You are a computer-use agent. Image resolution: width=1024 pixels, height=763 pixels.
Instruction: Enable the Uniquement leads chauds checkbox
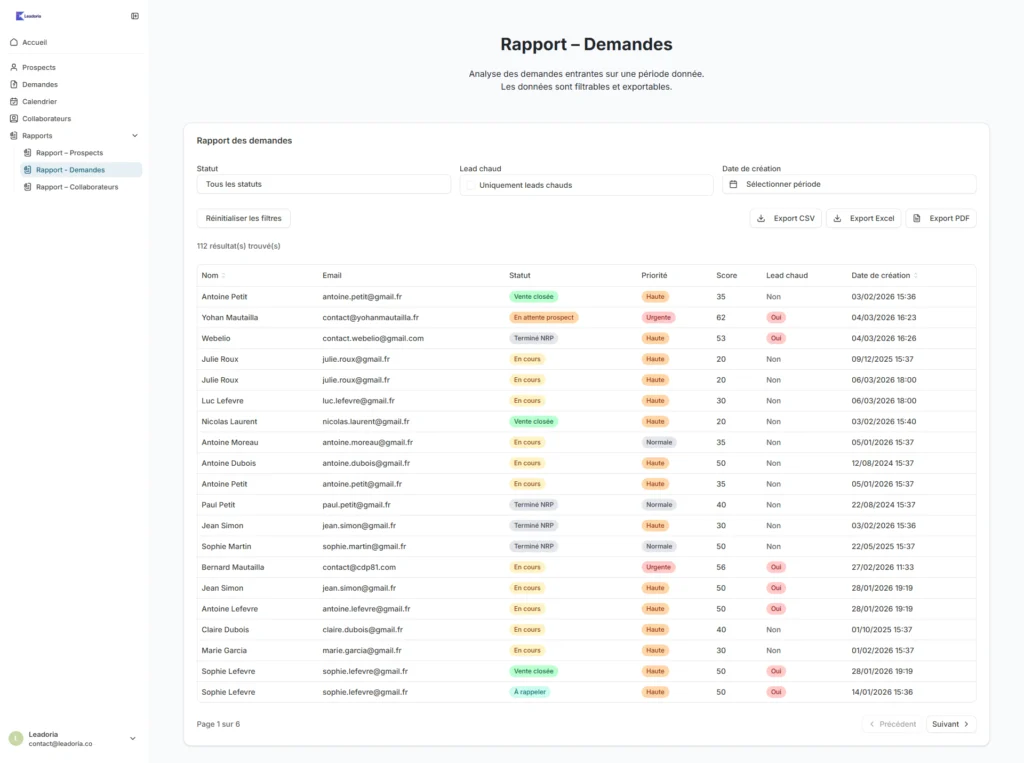tap(471, 185)
